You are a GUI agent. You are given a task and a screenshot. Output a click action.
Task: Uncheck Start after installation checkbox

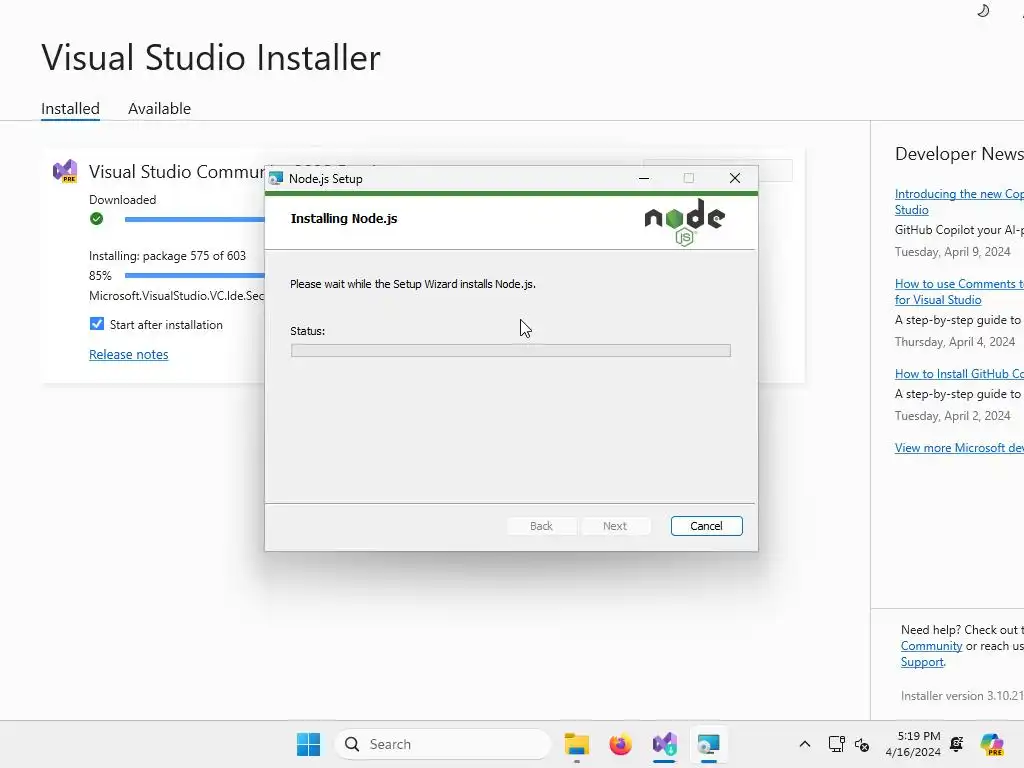pyautogui.click(x=97, y=324)
